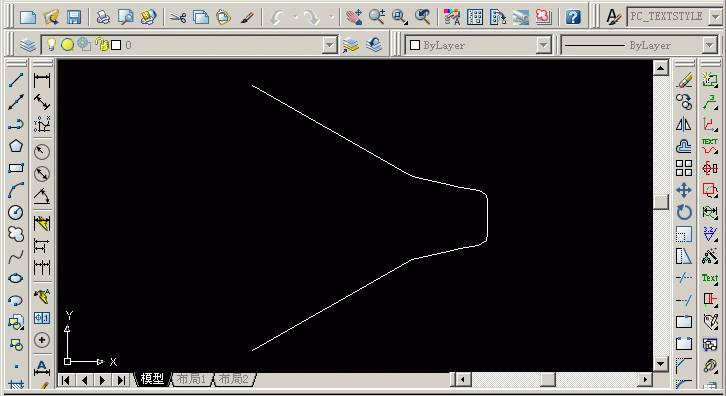Switch to the 模型 tab
726x396 pixels.
pos(152,379)
